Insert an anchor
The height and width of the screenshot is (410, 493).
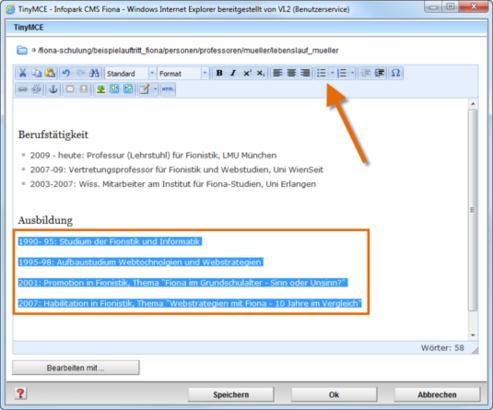pos(53,89)
